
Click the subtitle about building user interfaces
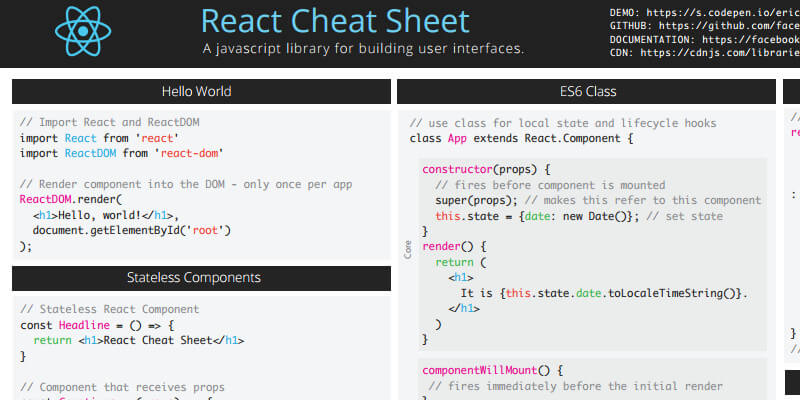pos(362,48)
